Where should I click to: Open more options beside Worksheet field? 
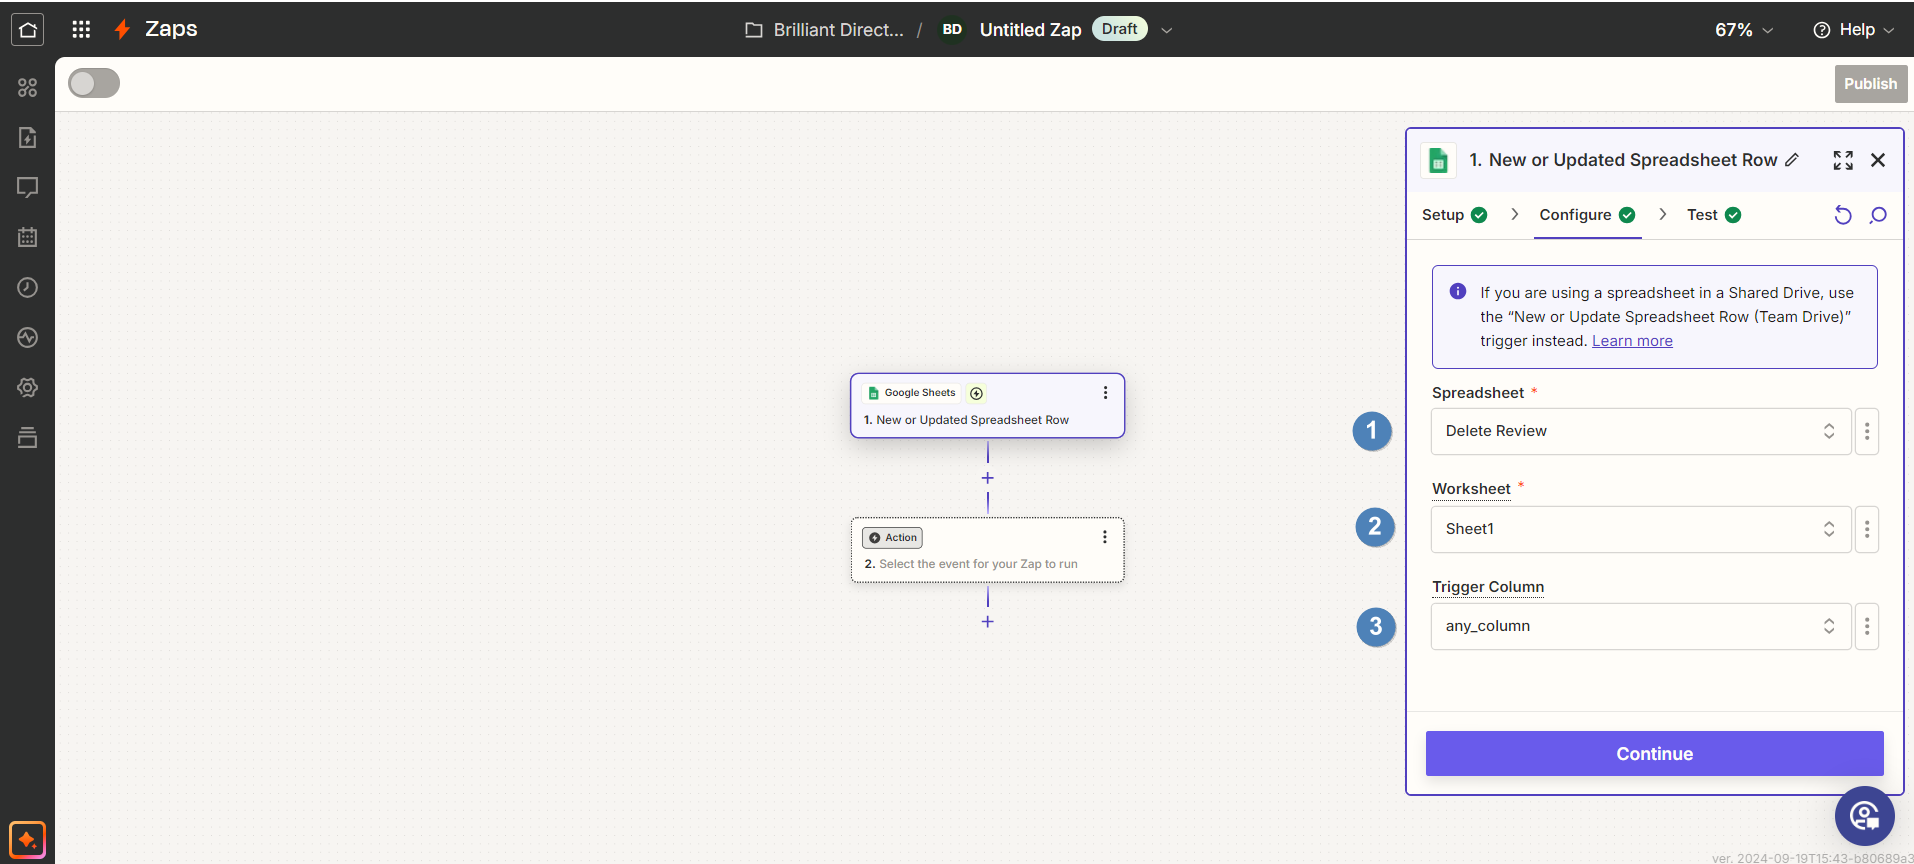coord(1867,529)
